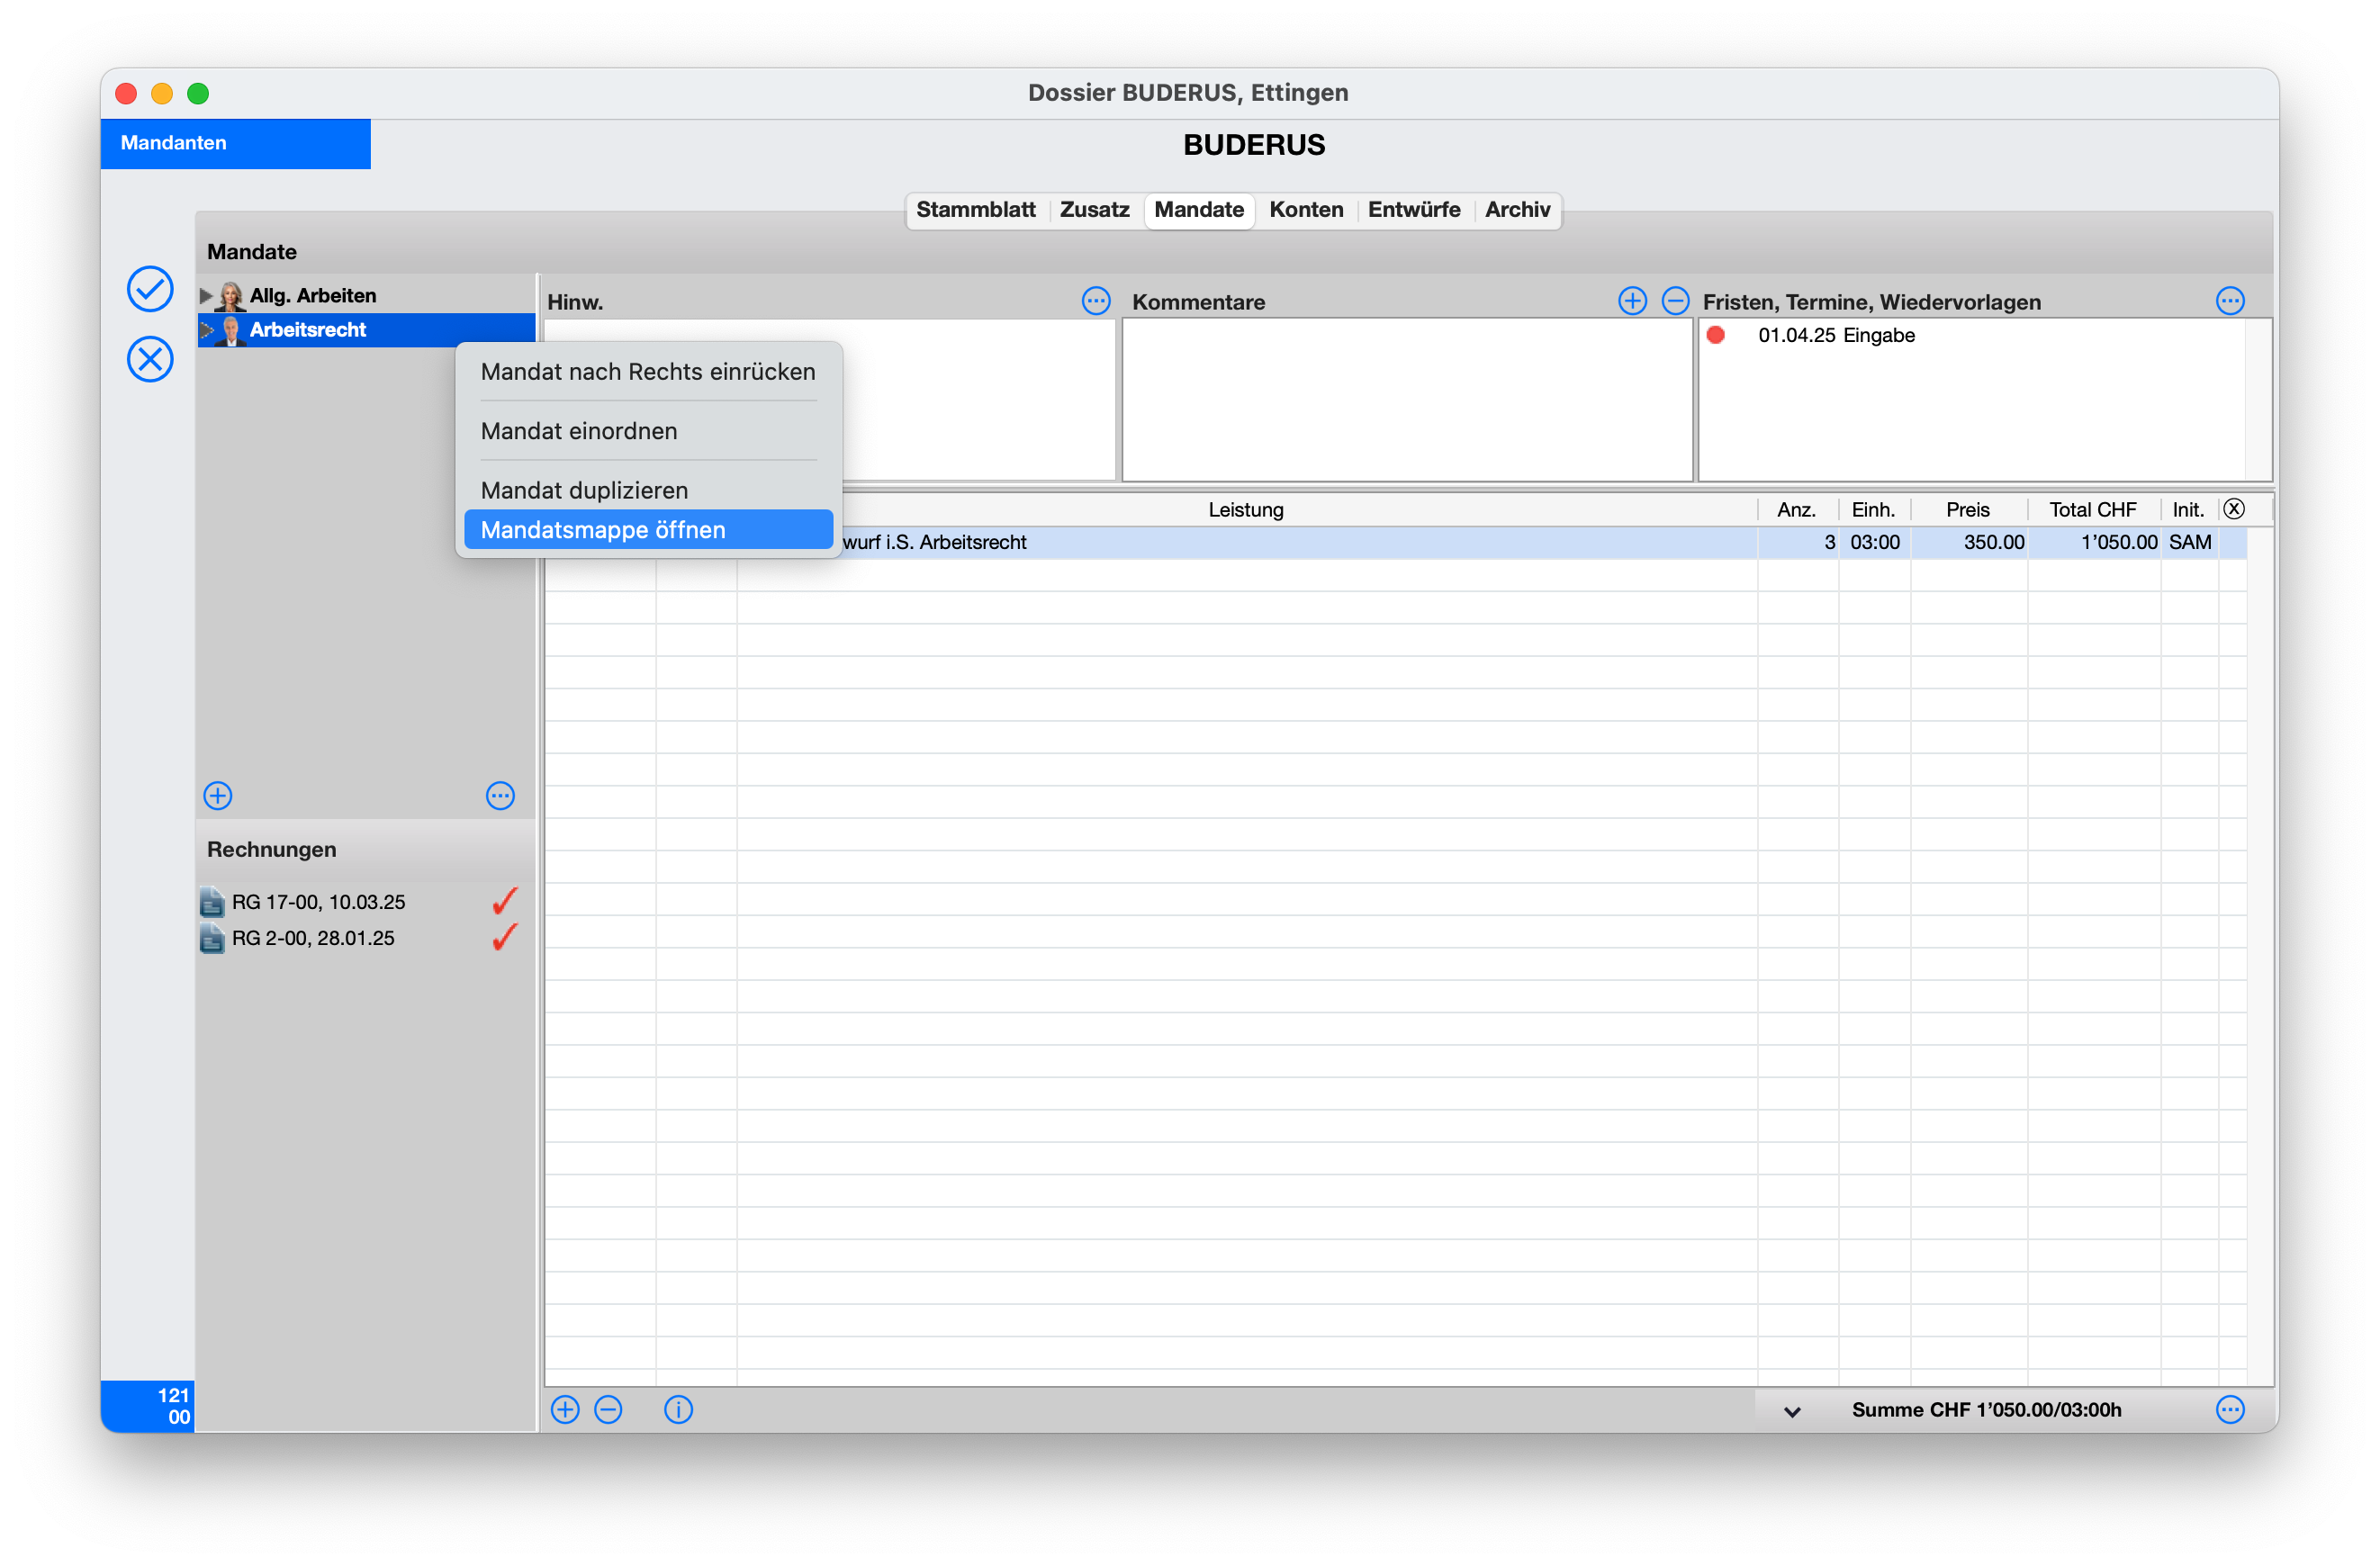
Task: Add a new Mandat with plus icon
Action: point(218,796)
